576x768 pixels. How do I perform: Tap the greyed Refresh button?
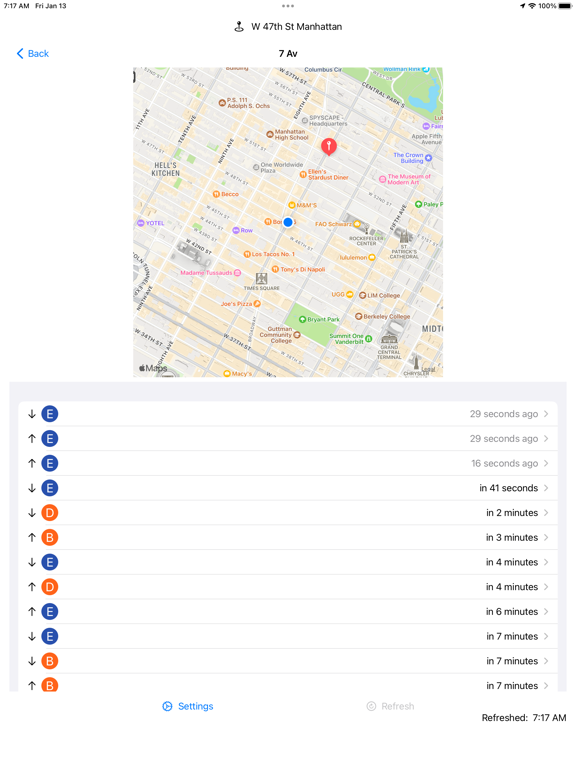pyautogui.click(x=390, y=706)
